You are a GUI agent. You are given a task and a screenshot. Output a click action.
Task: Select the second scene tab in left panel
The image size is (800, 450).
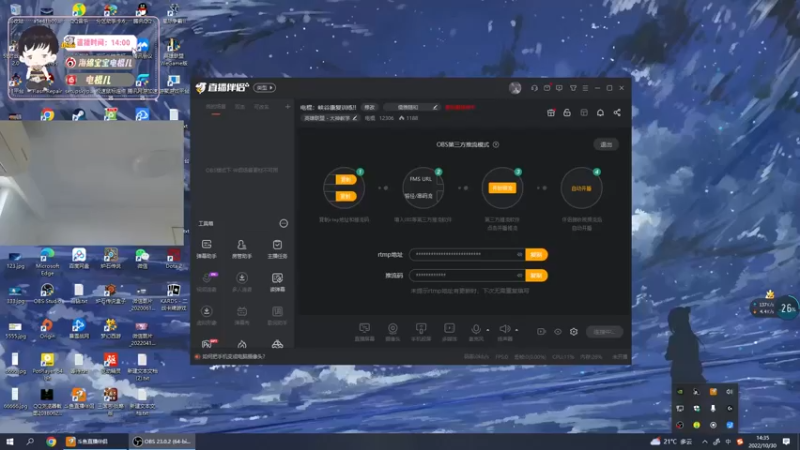pos(240,107)
